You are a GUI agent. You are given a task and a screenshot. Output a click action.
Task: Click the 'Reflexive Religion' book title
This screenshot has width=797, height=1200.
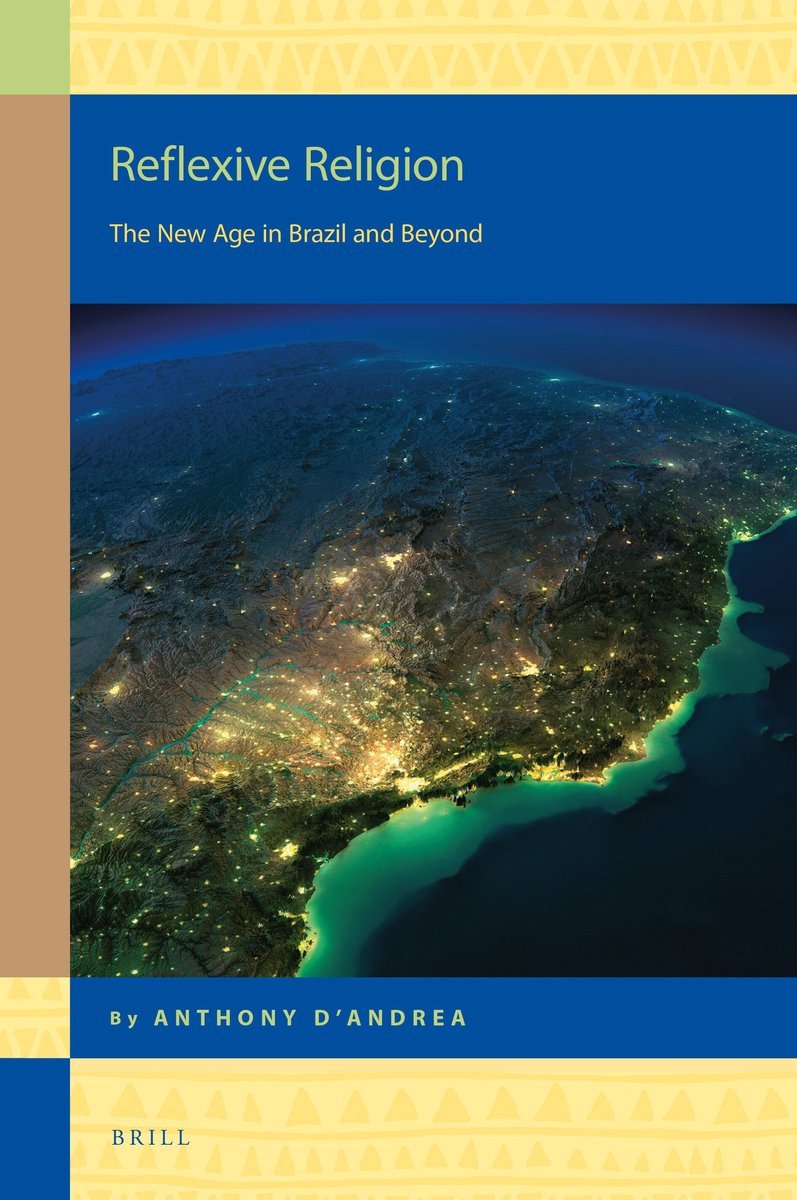tap(287, 165)
